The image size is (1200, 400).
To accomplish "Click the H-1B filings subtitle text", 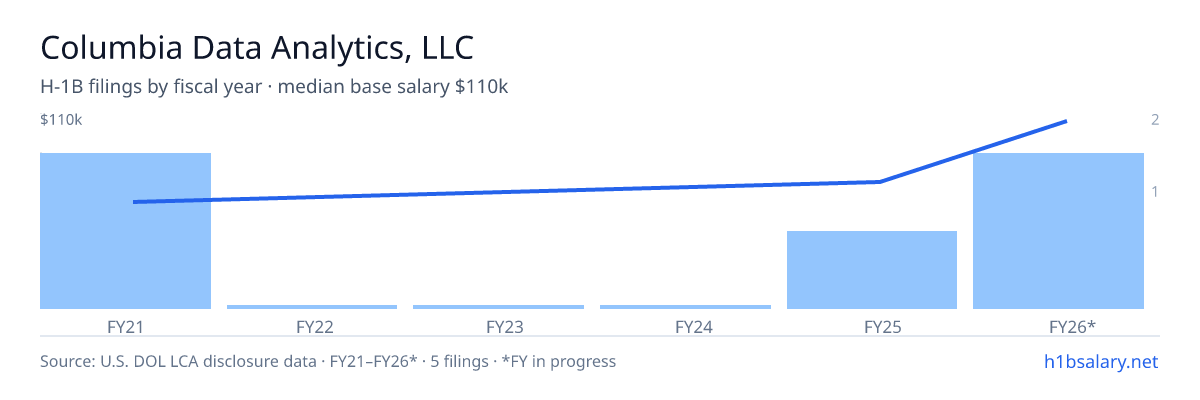I will 275,87.
